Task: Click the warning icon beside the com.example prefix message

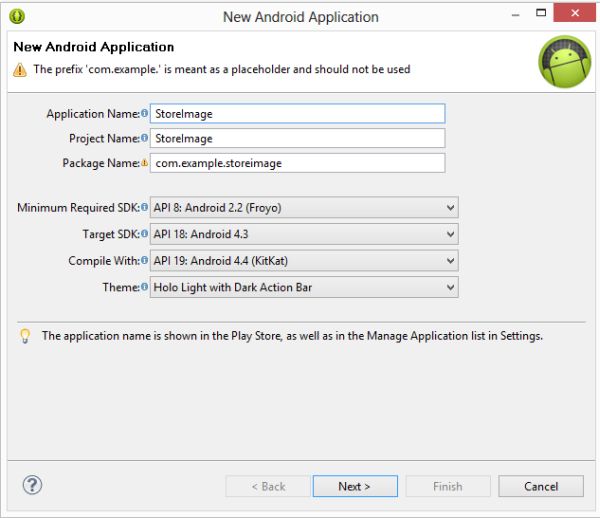Action: point(20,70)
